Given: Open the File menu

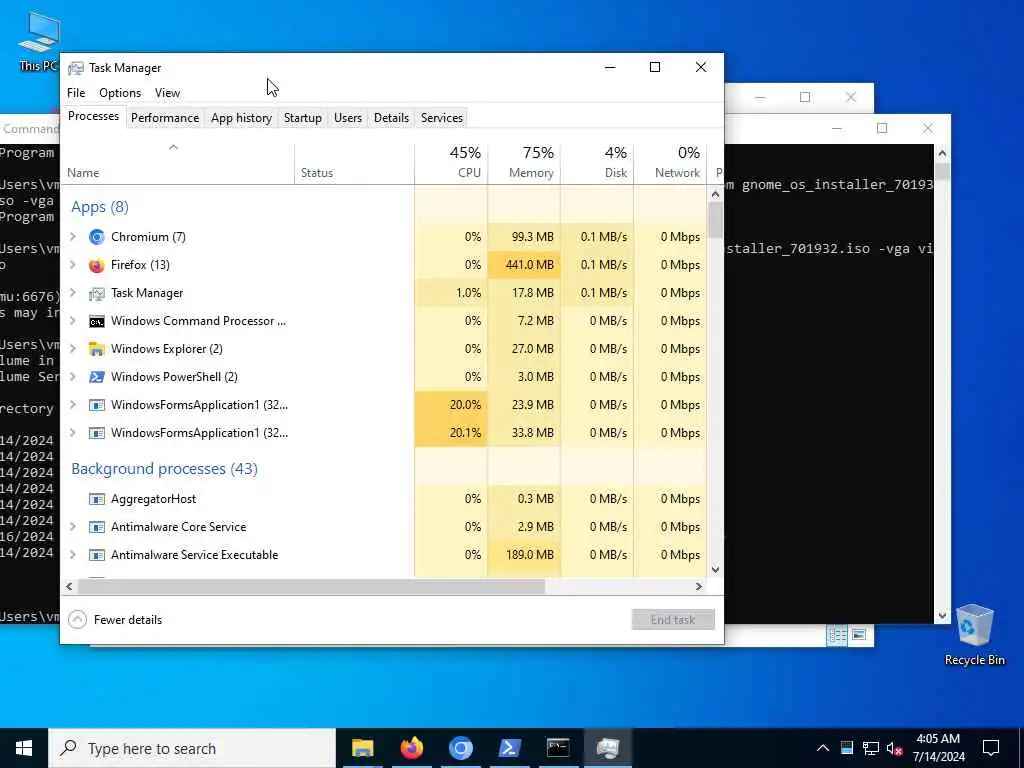Looking at the screenshot, I should [76, 93].
